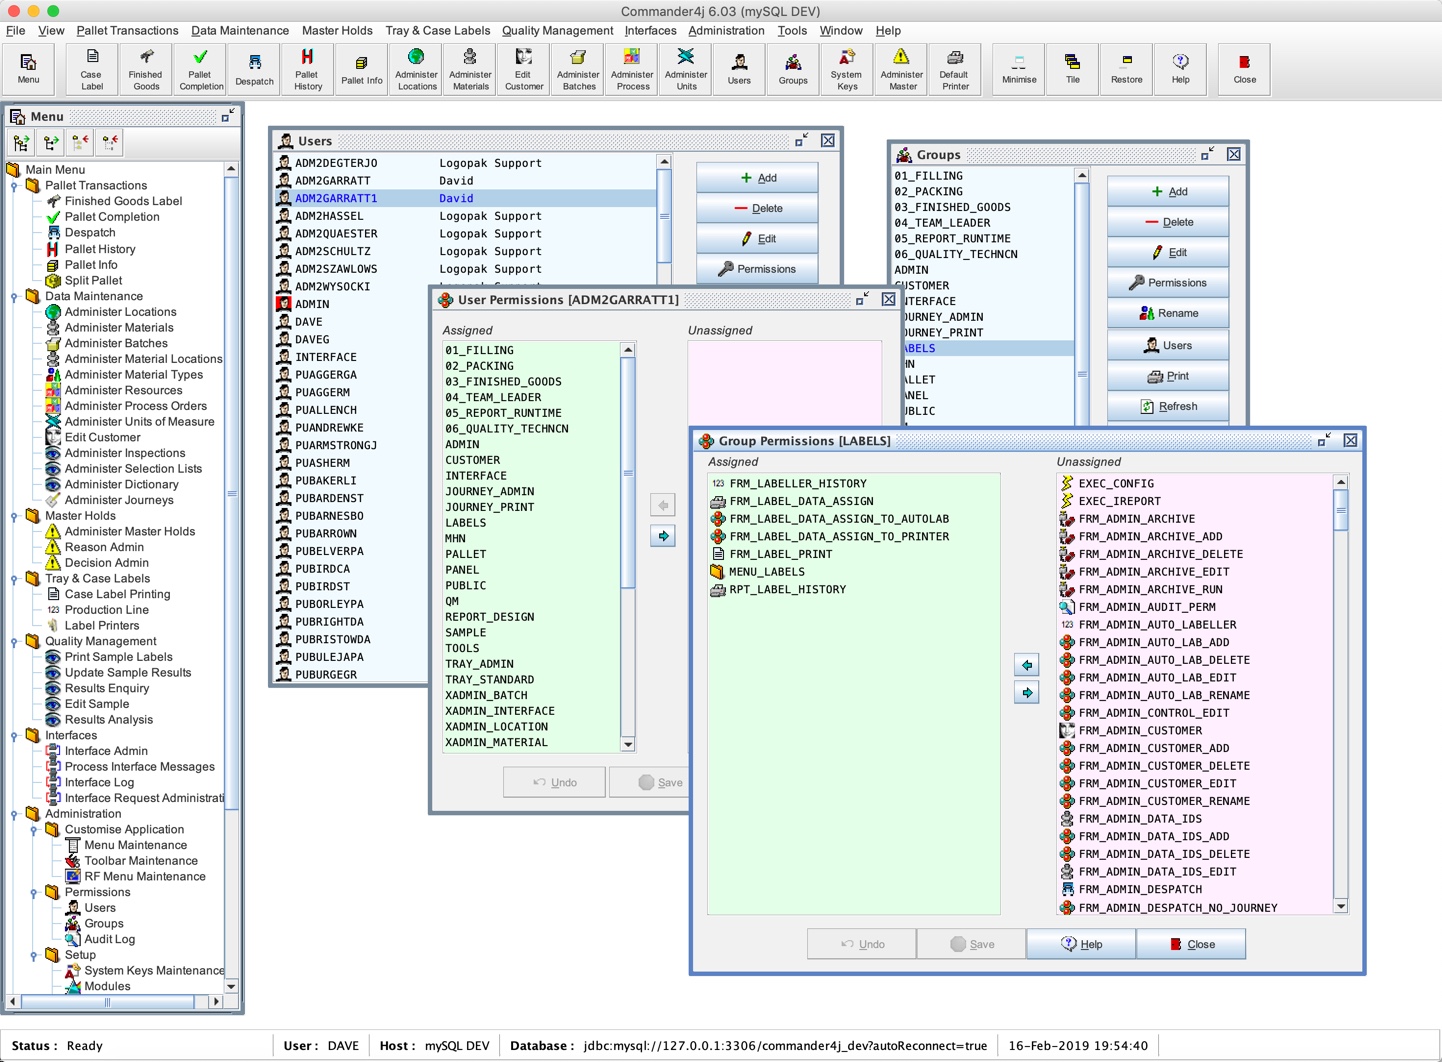Viewport: 1442px width, 1062px height.
Task: Click Close button in Group Permissions dialog
Action: [1190, 944]
